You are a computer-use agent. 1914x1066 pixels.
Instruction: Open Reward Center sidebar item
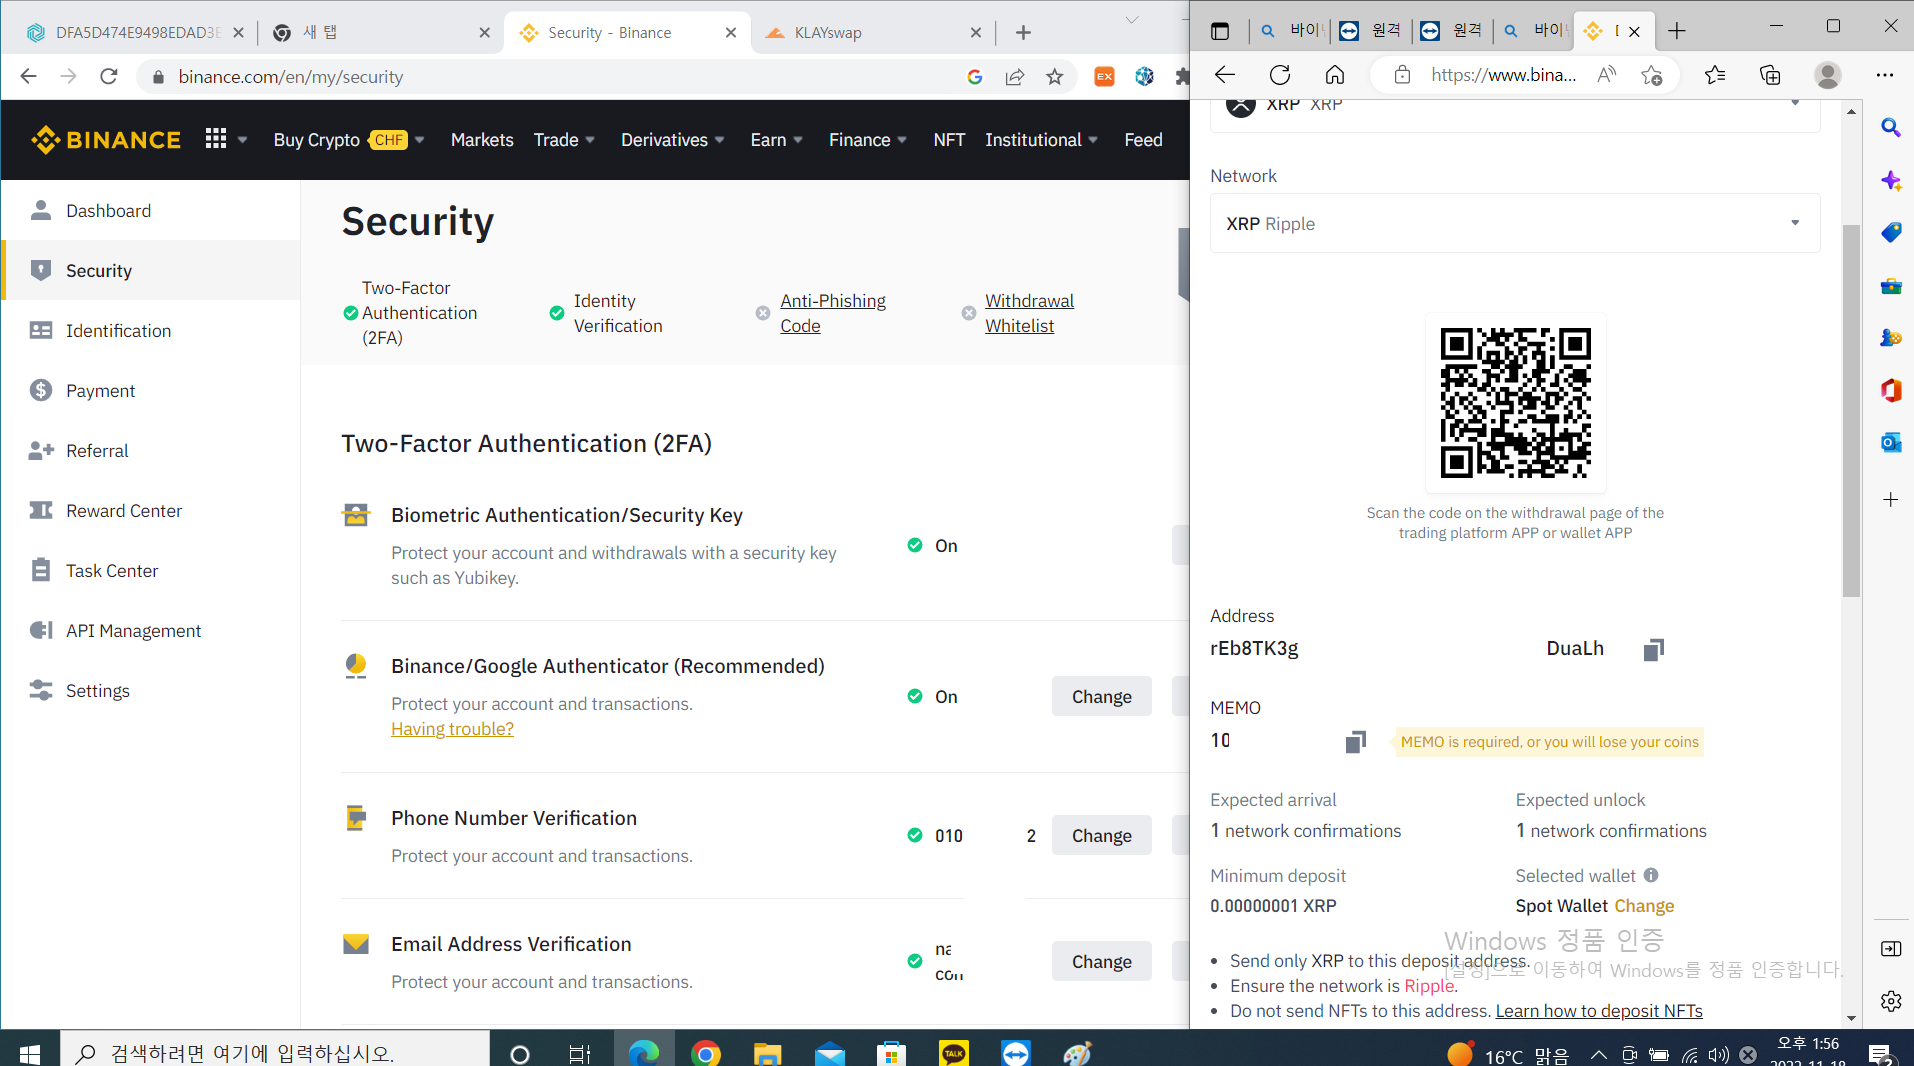click(150, 510)
